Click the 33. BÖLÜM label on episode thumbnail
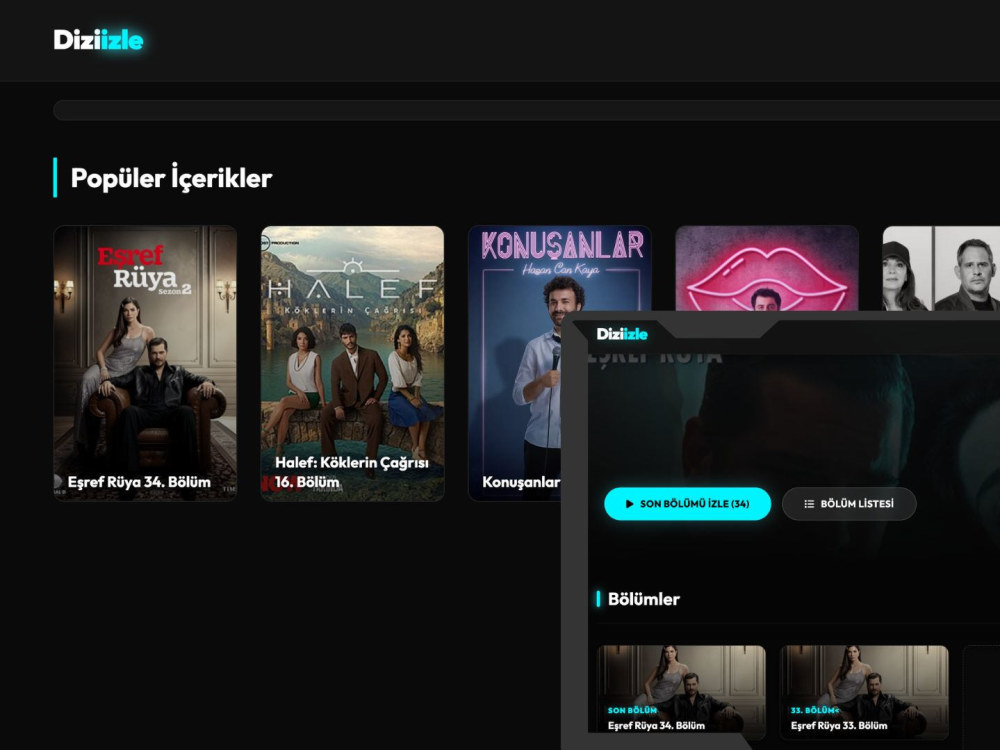The height and width of the screenshot is (750, 1000). 814,710
